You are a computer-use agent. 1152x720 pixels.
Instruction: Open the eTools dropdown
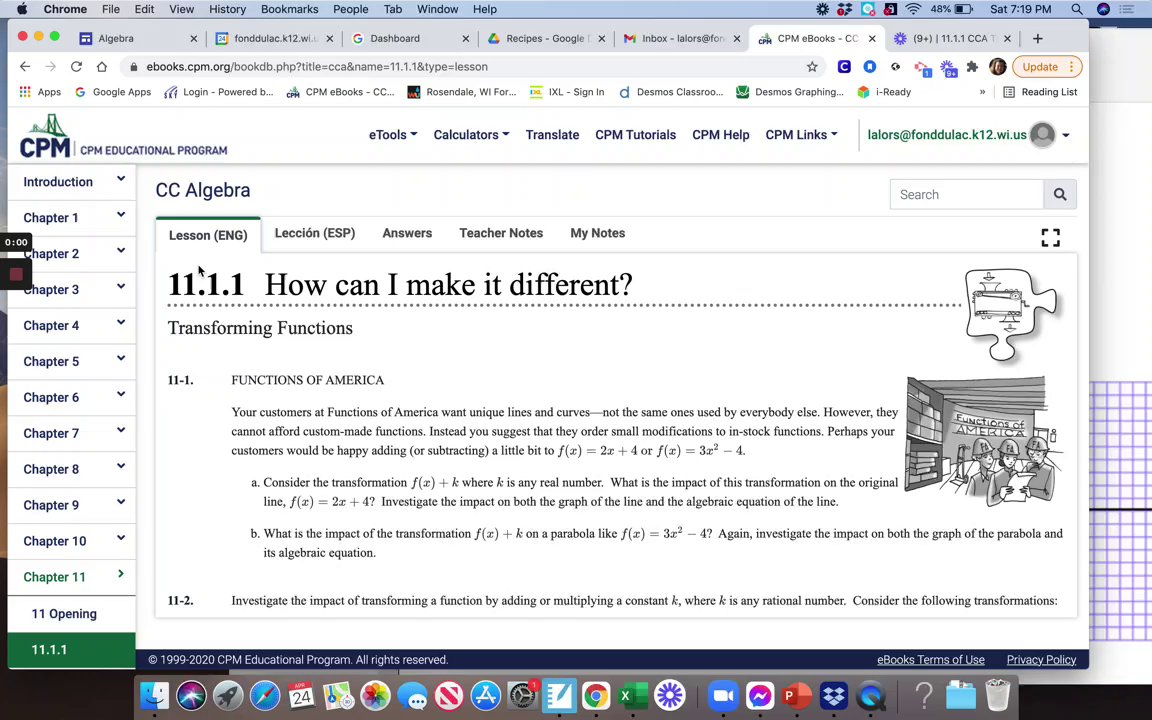click(393, 134)
